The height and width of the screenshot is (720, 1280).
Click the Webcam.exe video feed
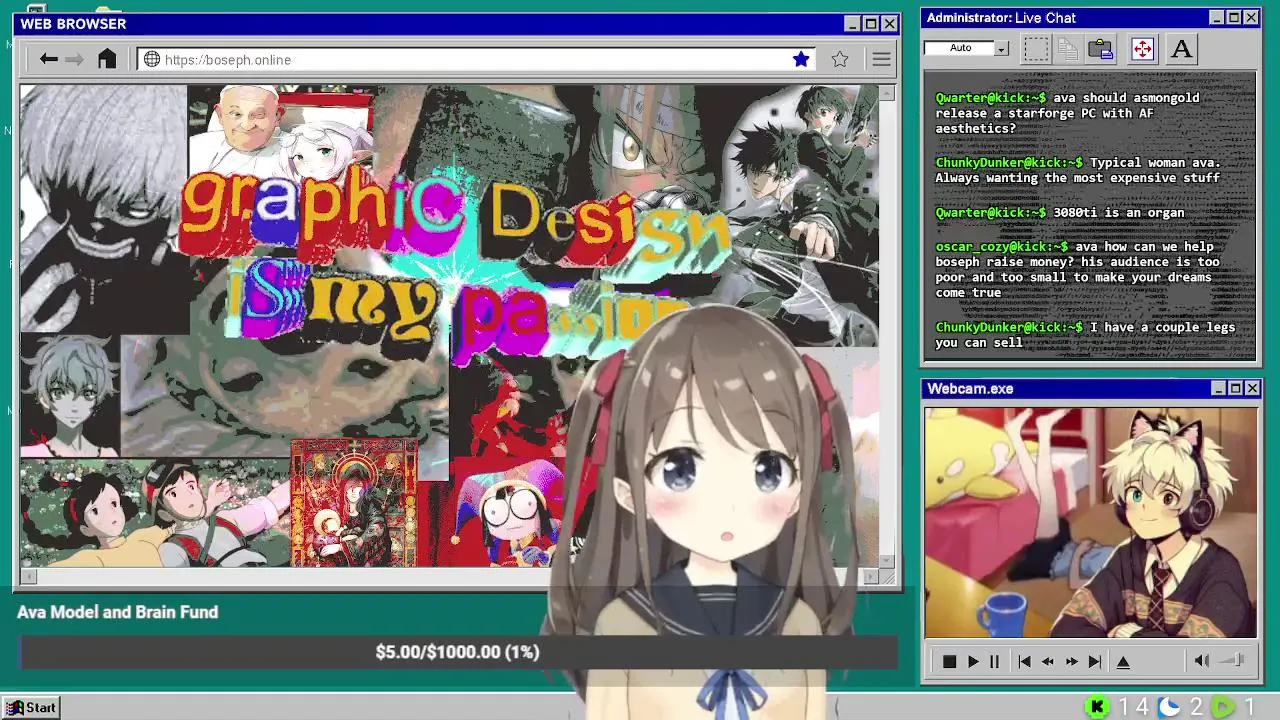point(1090,522)
